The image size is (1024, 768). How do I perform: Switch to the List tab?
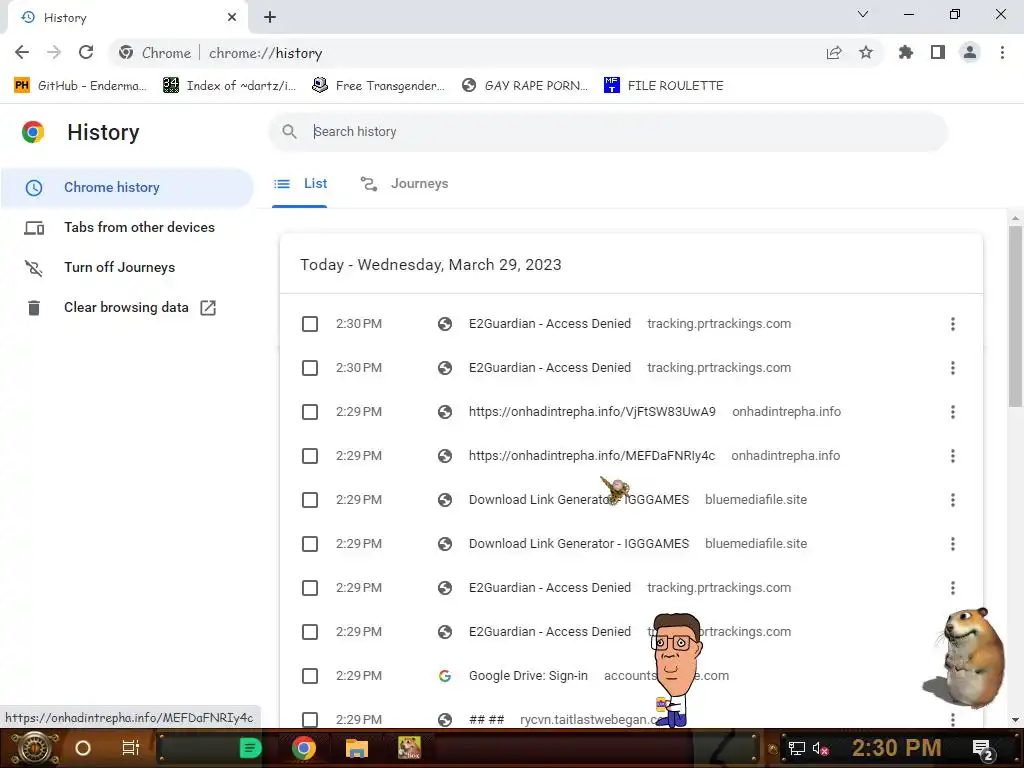click(300, 184)
